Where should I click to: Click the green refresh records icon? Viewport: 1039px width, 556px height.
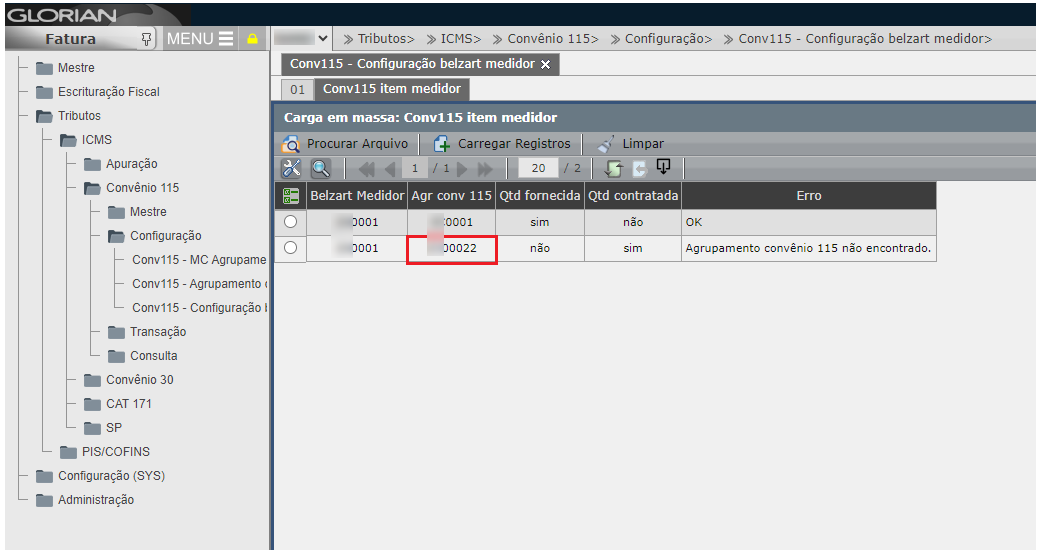click(x=613, y=168)
